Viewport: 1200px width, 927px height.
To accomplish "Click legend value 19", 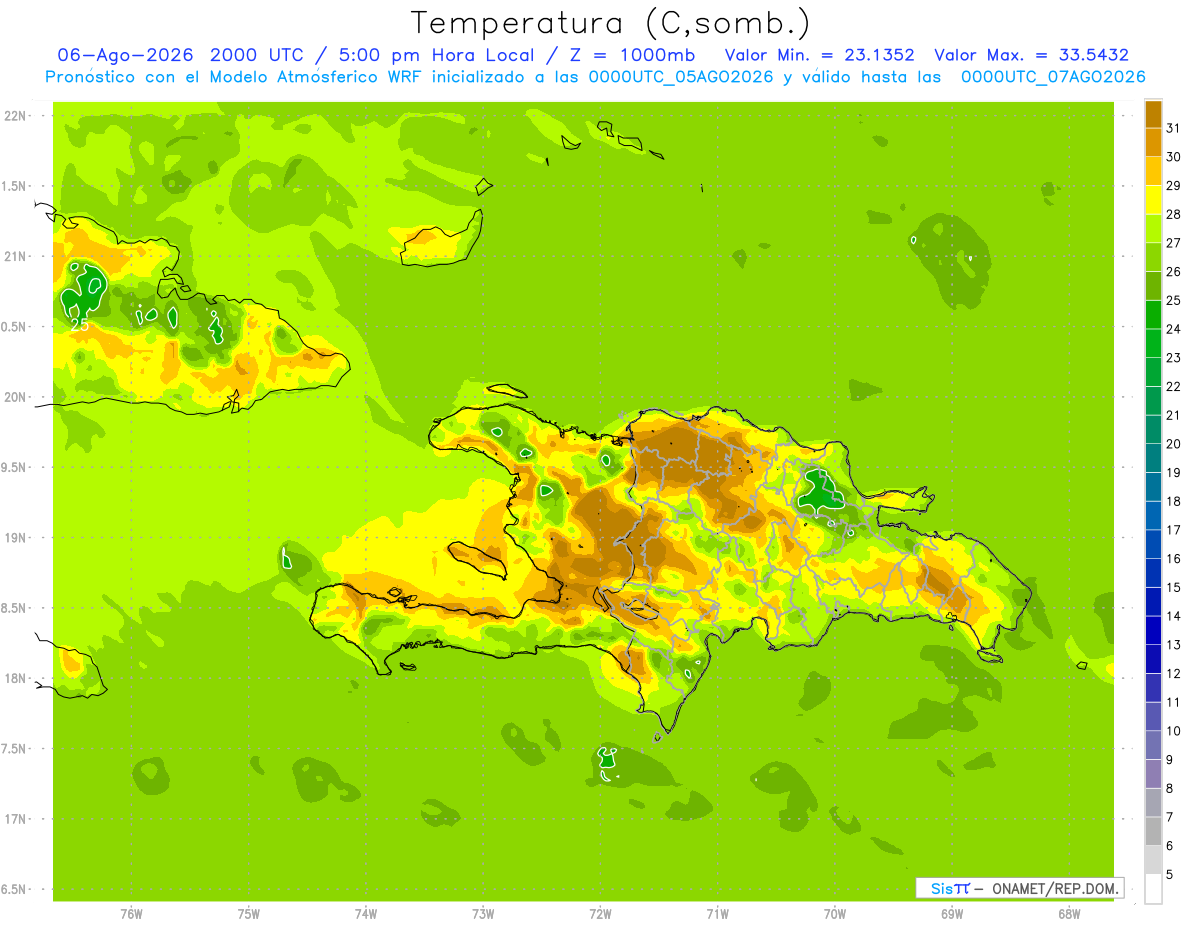I will (1174, 472).
